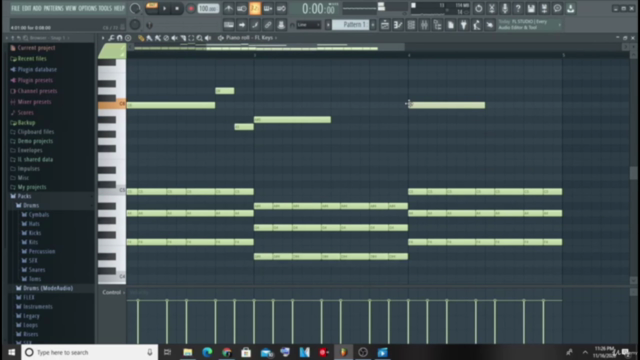Open the Line snap dropdown
640x360 pixels.
pos(308,25)
